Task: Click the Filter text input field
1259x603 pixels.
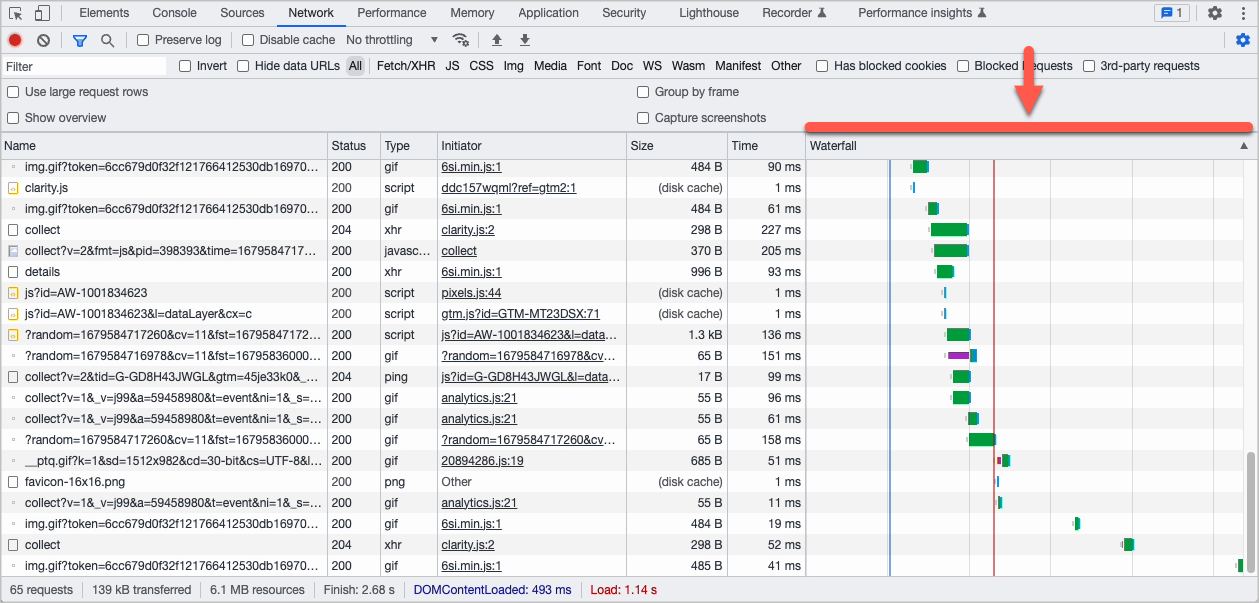Action: pyautogui.click(x=84, y=66)
